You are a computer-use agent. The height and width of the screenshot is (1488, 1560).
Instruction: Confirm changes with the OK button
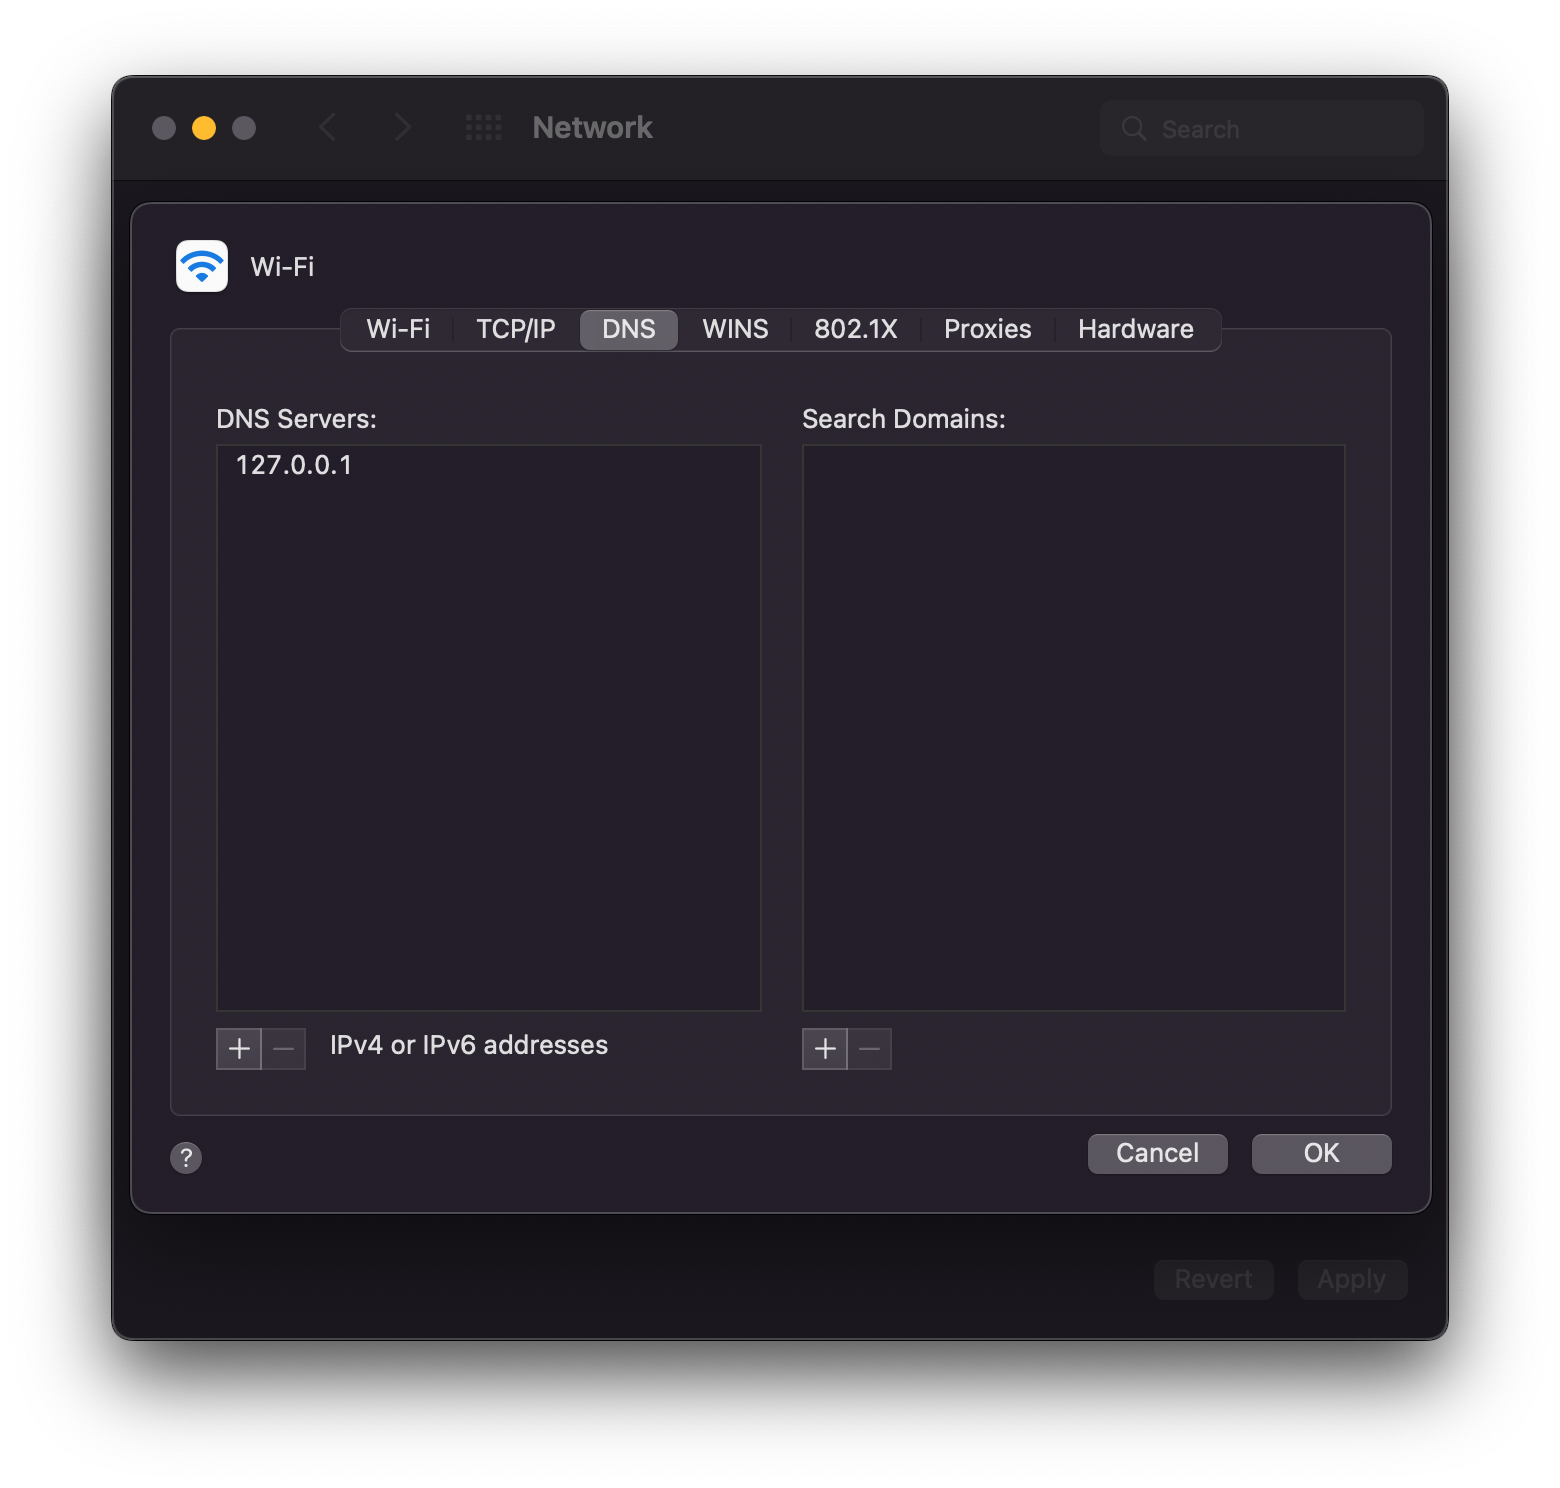[x=1320, y=1153]
